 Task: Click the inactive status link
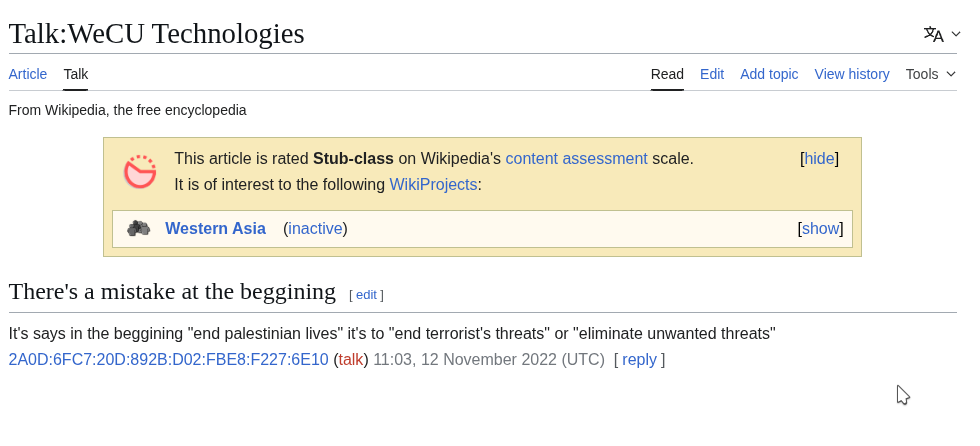click(316, 229)
